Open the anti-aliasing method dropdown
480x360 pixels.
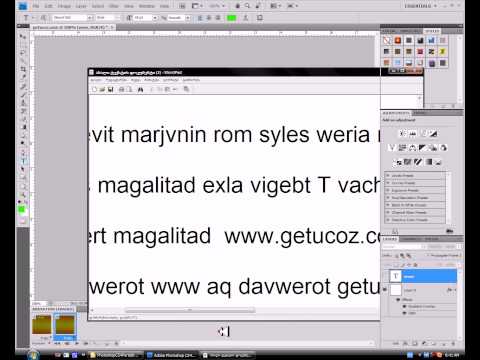(188, 18)
